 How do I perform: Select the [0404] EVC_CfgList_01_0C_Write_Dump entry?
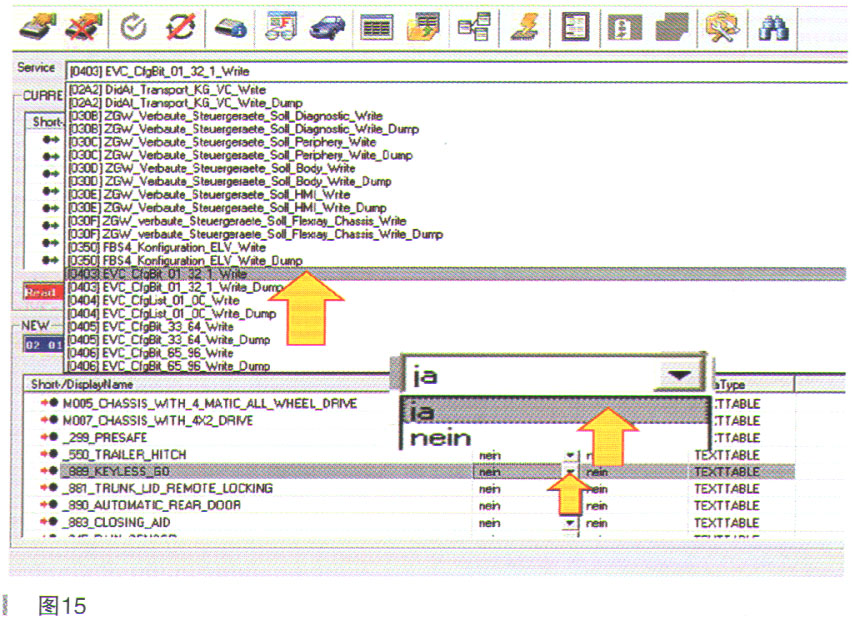click(x=172, y=314)
